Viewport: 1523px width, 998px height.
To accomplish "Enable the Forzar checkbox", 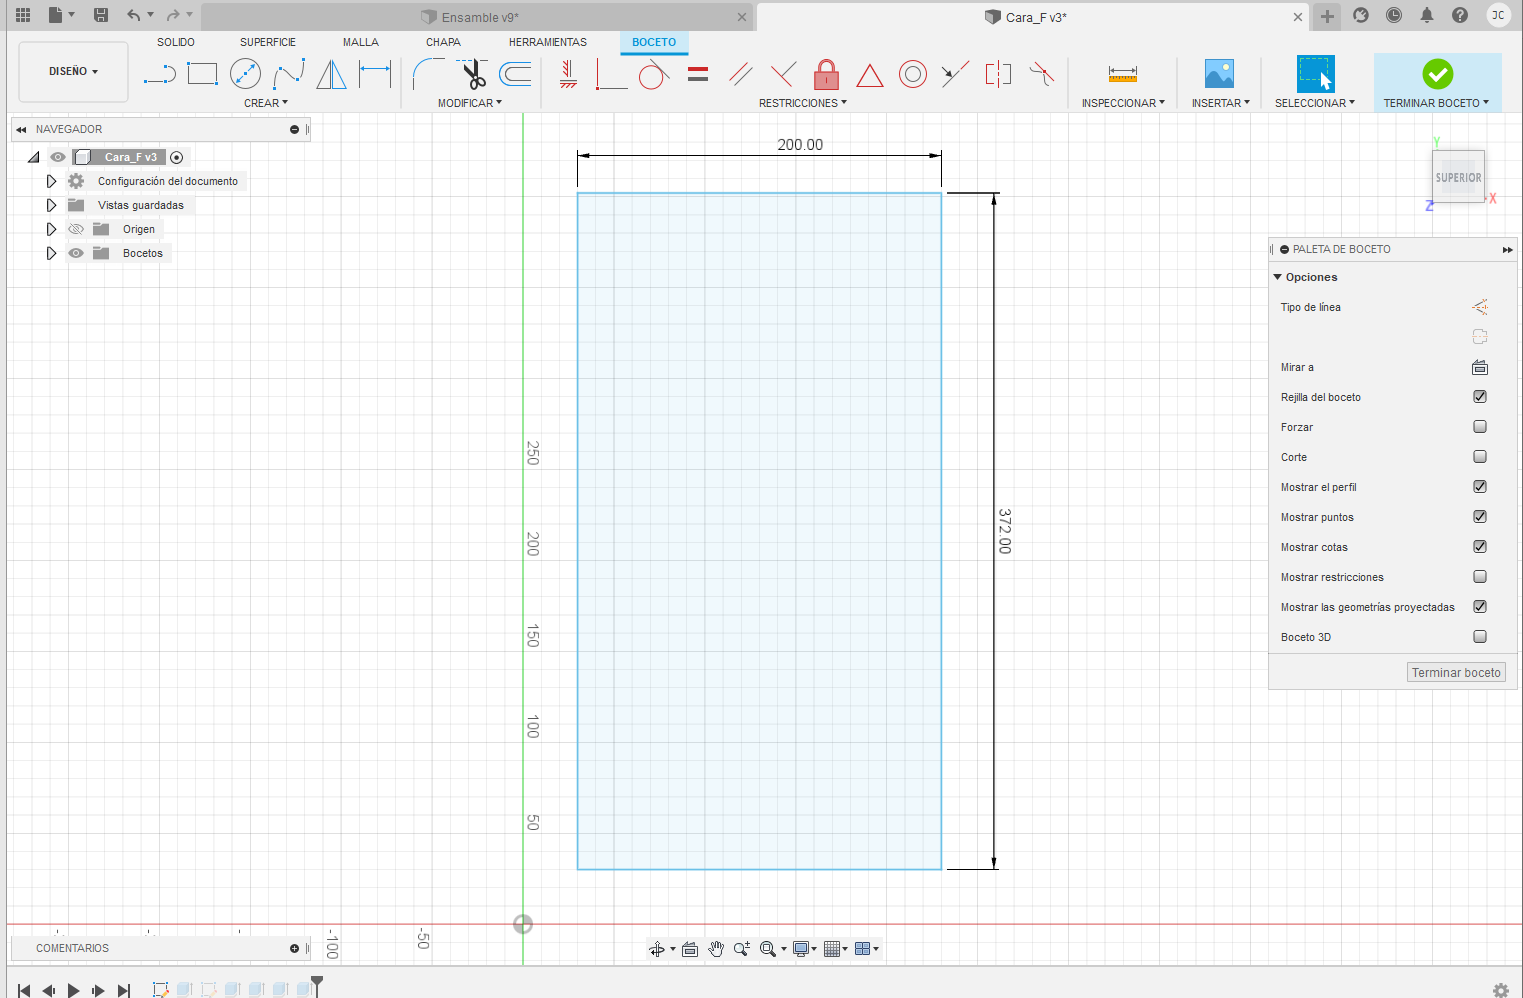I will 1480,427.
